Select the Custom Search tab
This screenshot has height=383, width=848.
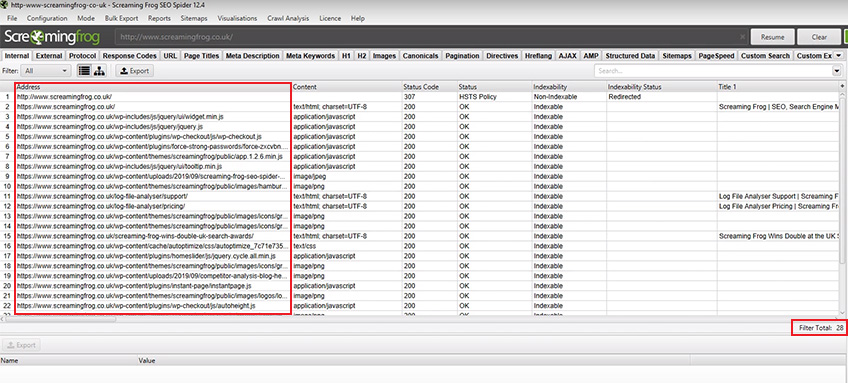click(x=766, y=56)
